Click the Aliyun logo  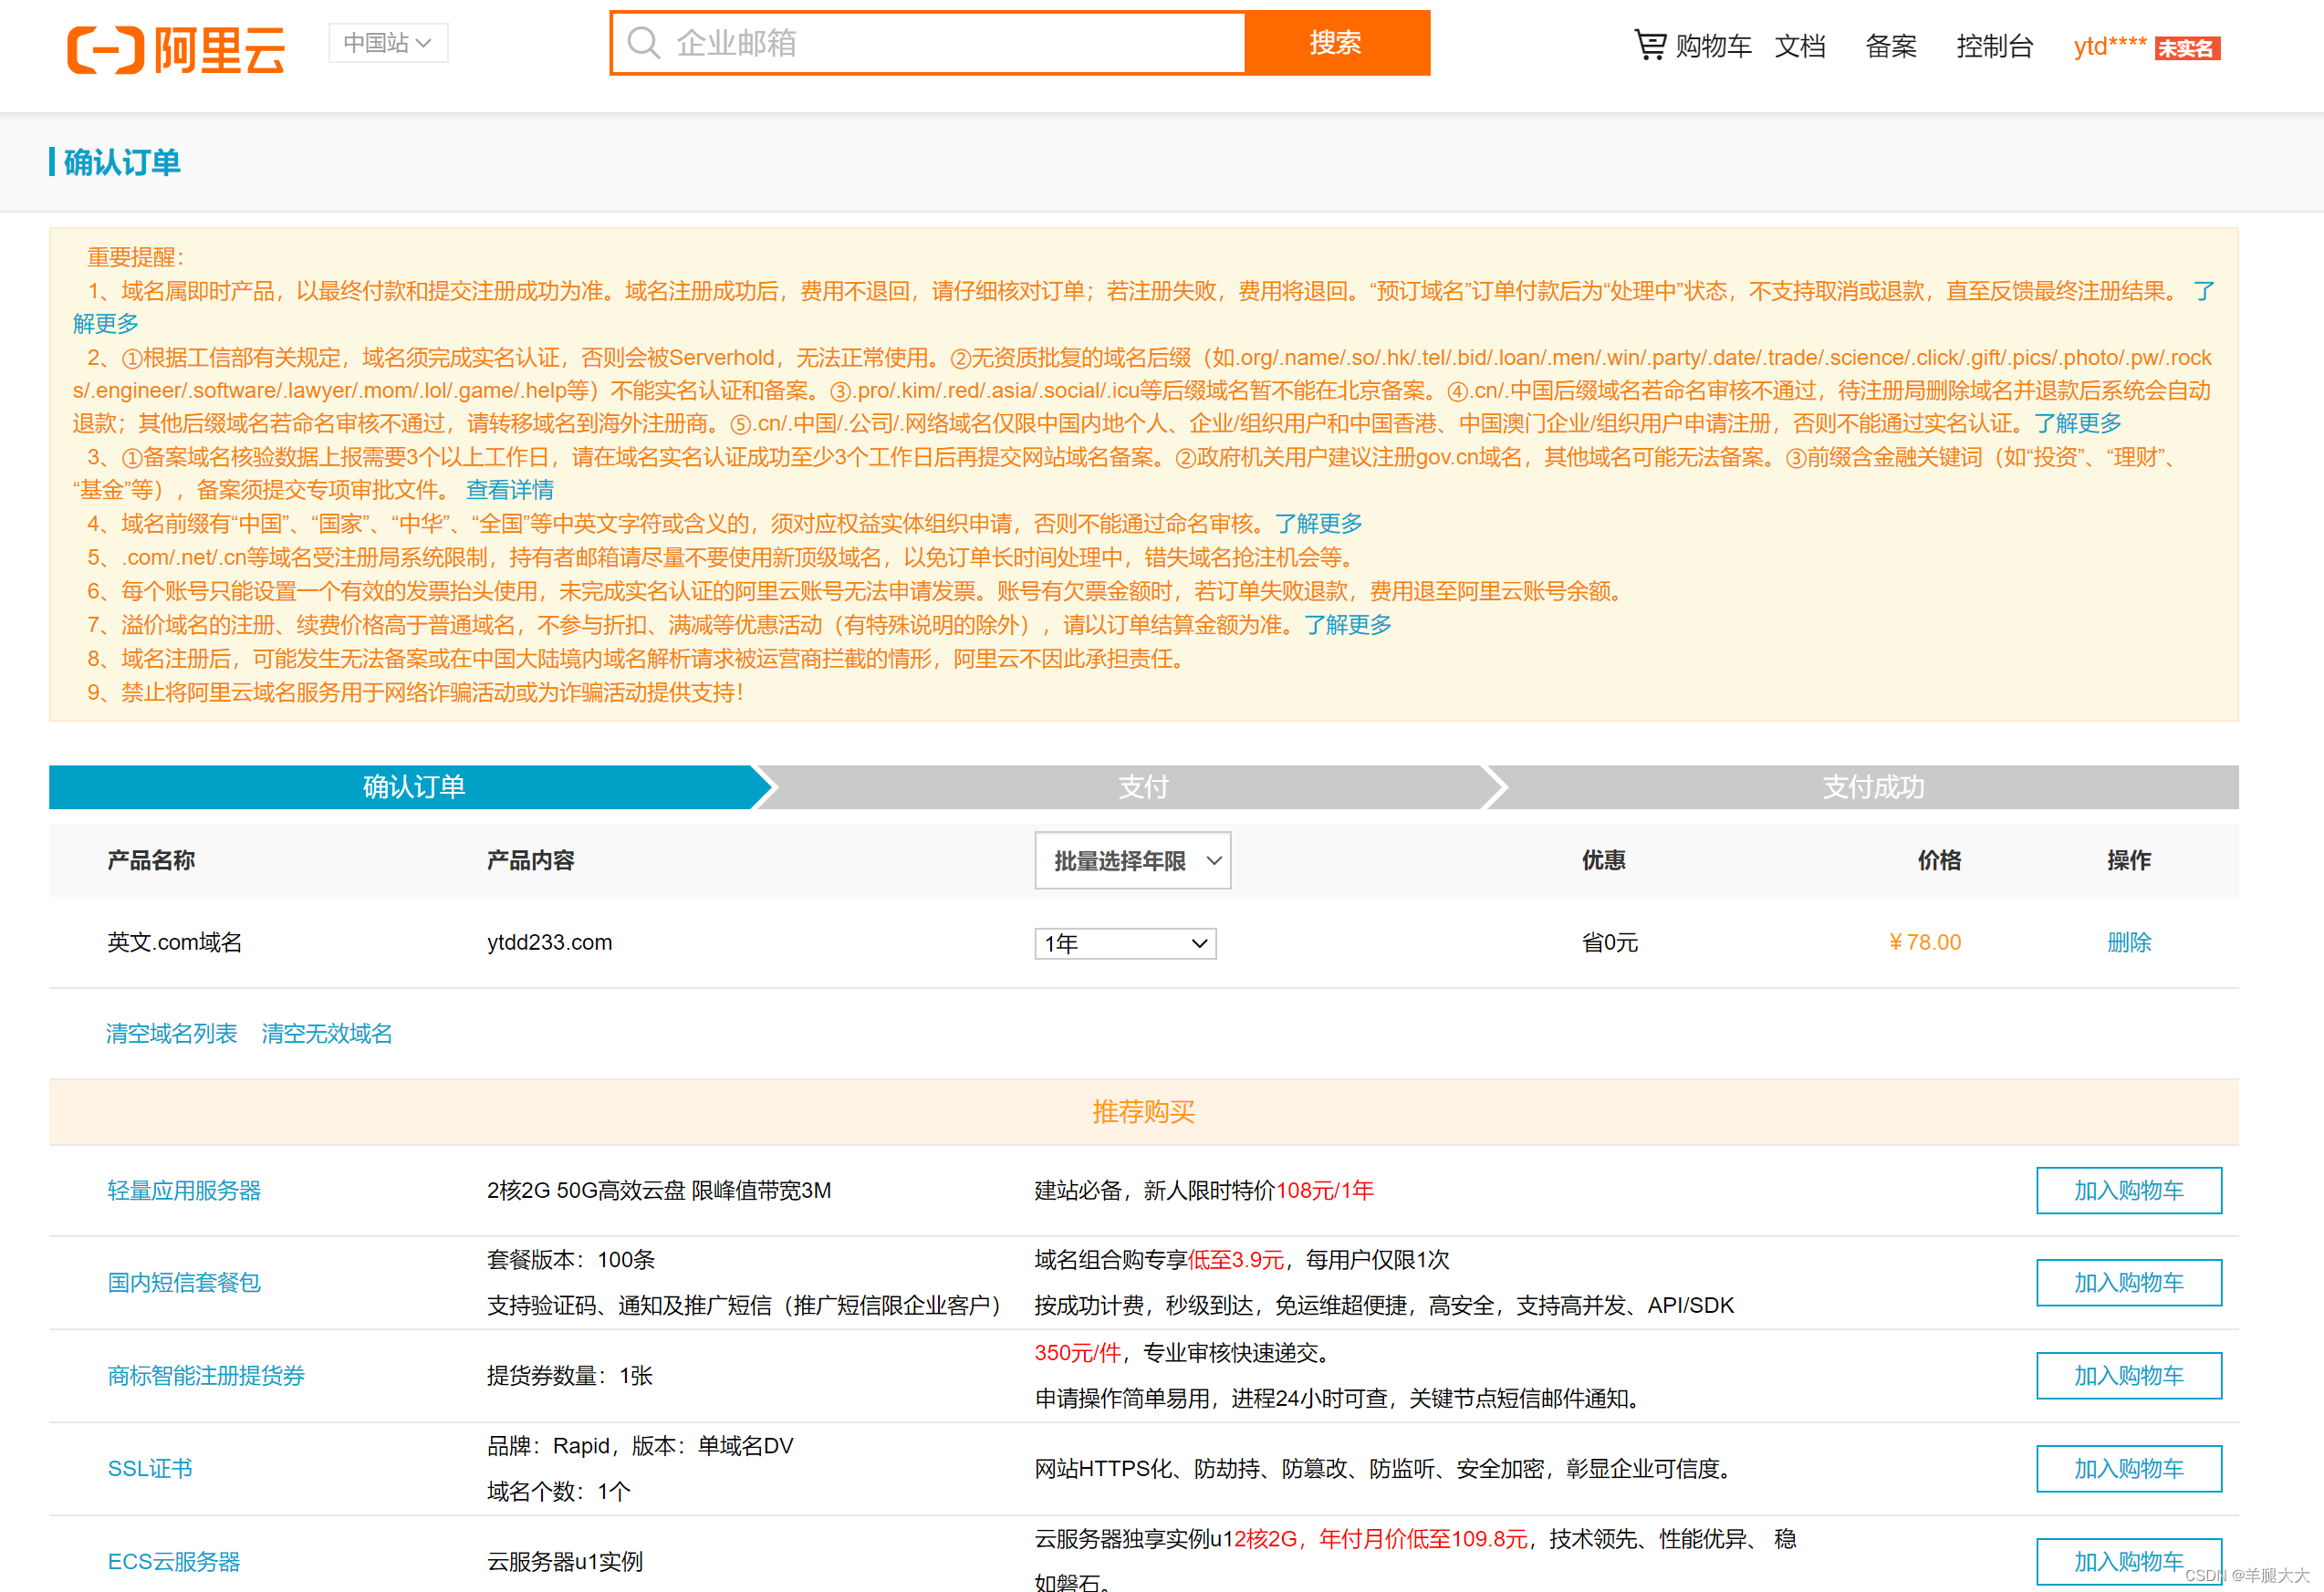(x=176, y=49)
